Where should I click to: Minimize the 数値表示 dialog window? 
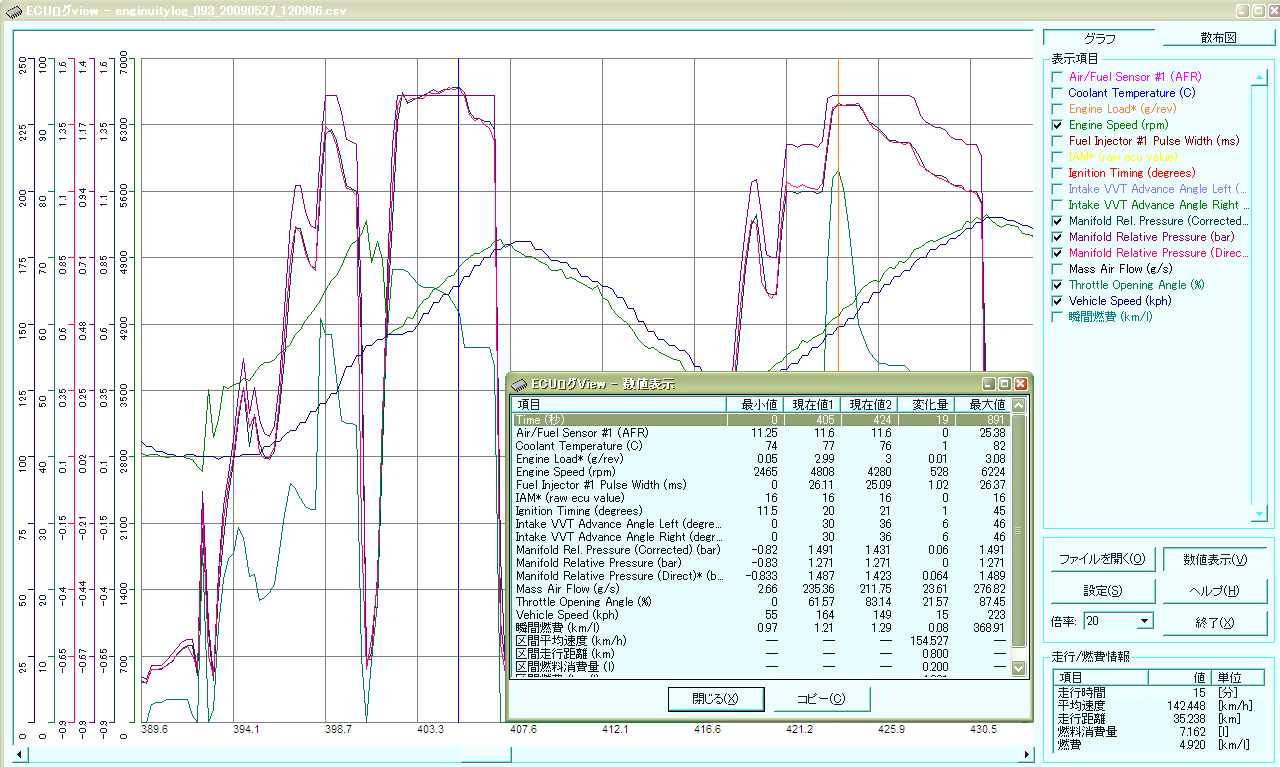(x=988, y=384)
